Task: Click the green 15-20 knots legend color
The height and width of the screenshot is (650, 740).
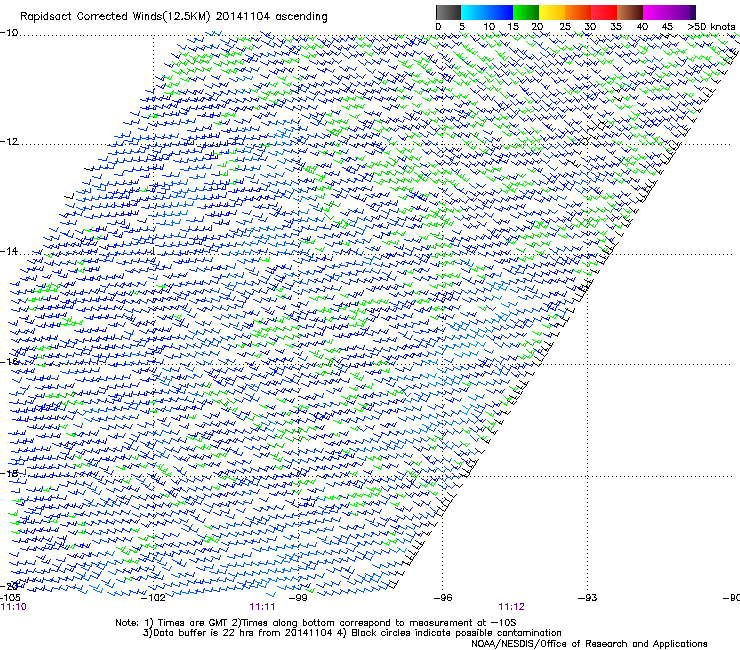Action: pos(526,12)
